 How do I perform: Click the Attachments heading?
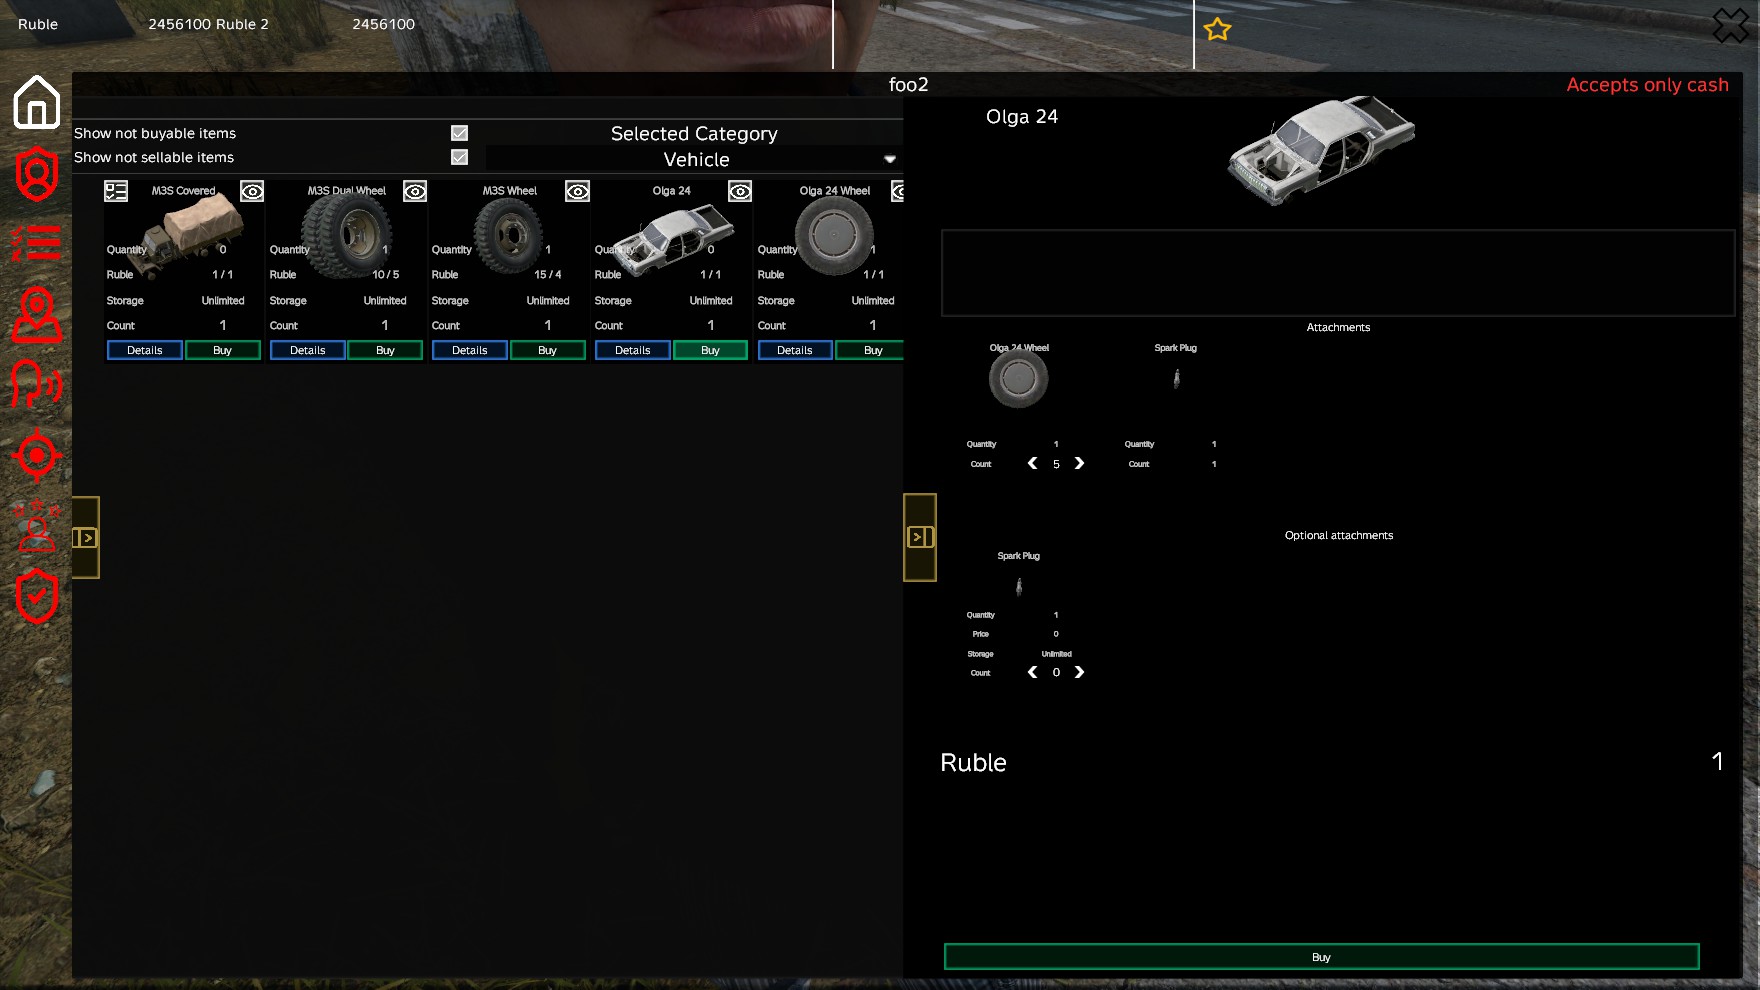click(1338, 327)
